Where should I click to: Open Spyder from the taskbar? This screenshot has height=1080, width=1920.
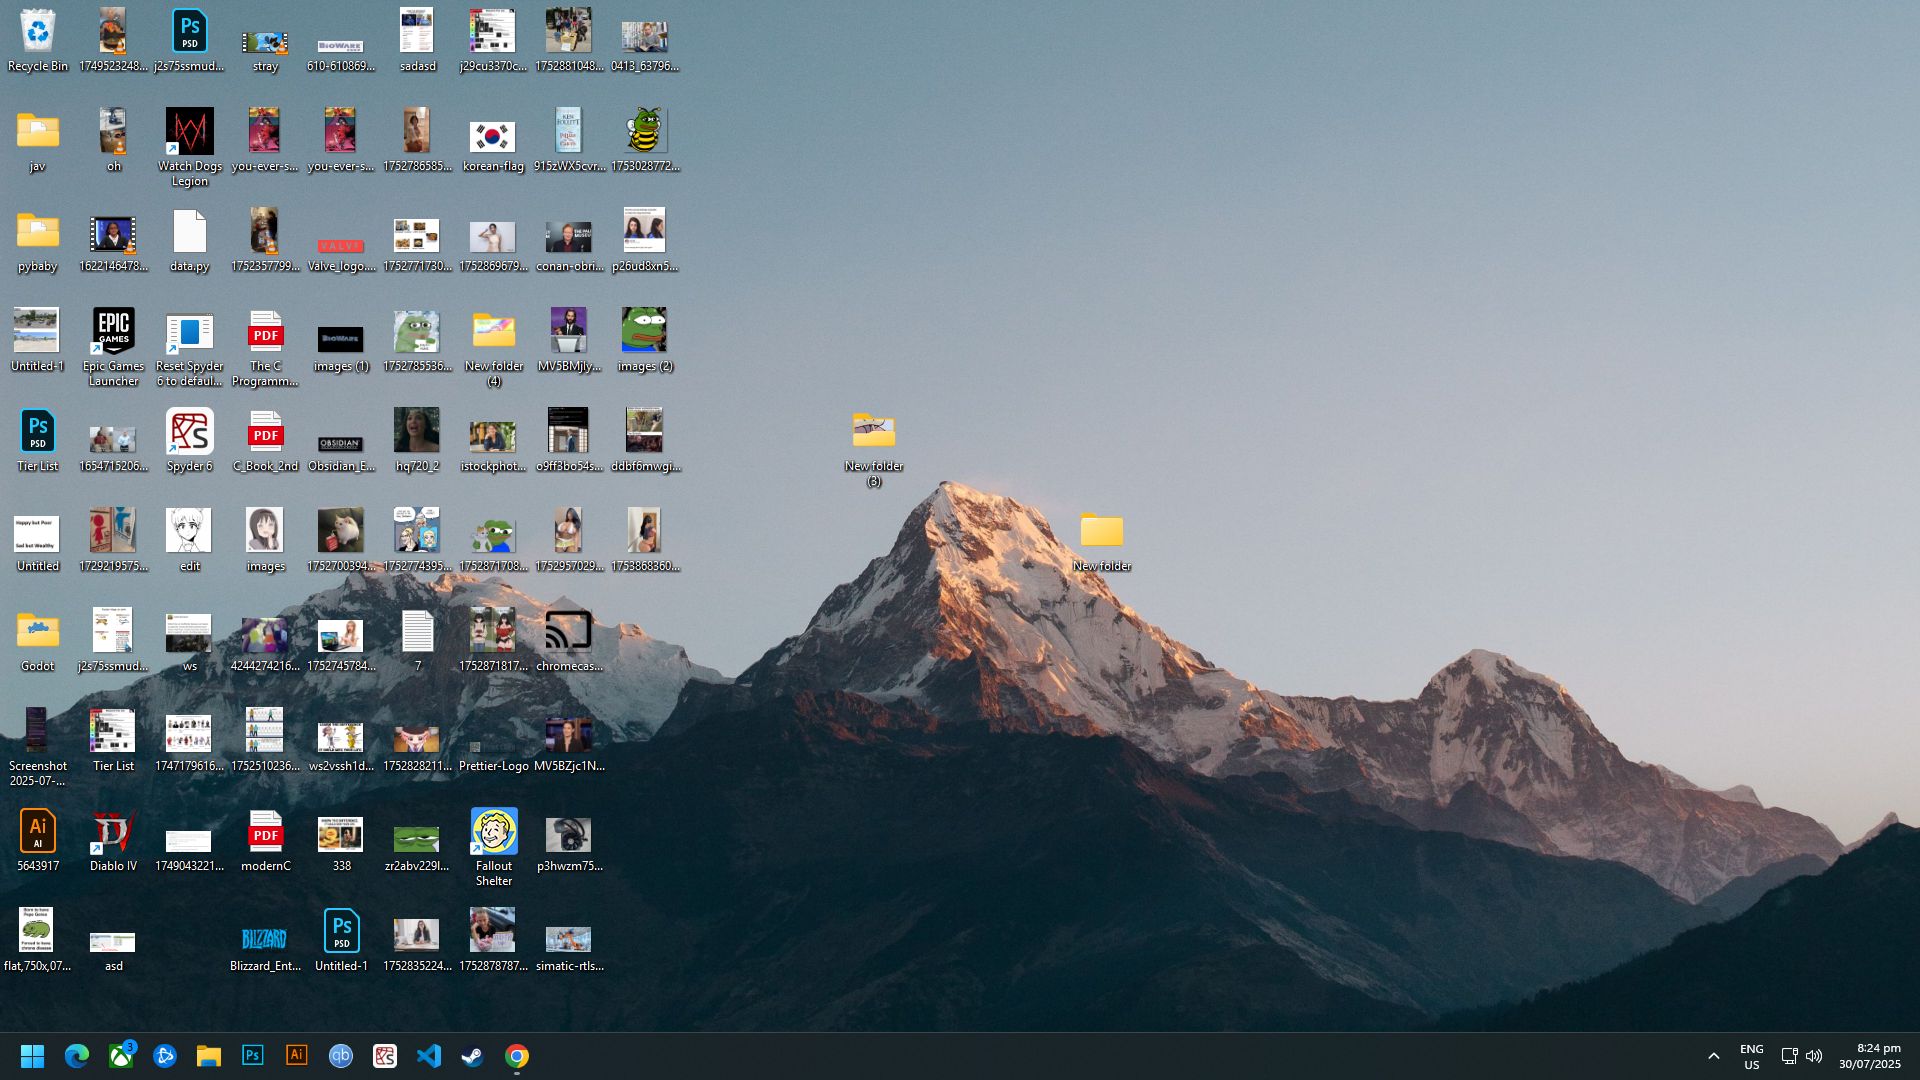pyautogui.click(x=385, y=1056)
